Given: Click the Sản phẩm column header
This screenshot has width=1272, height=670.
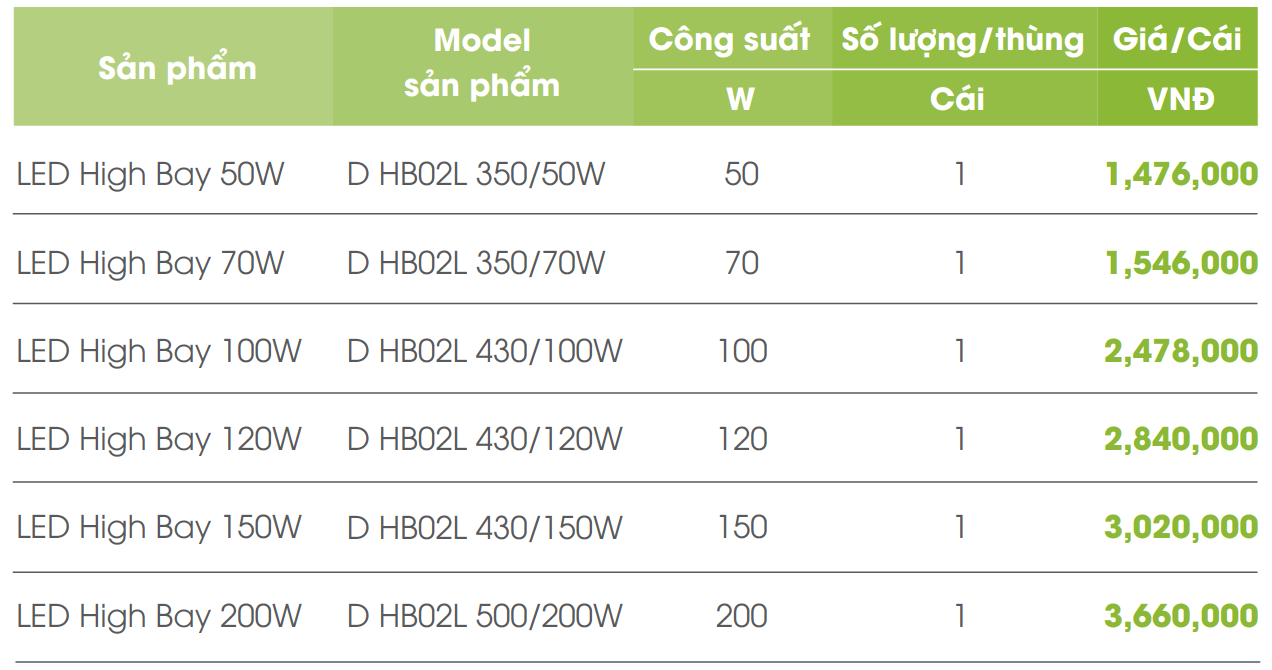Looking at the screenshot, I should (x=177, y=68).
